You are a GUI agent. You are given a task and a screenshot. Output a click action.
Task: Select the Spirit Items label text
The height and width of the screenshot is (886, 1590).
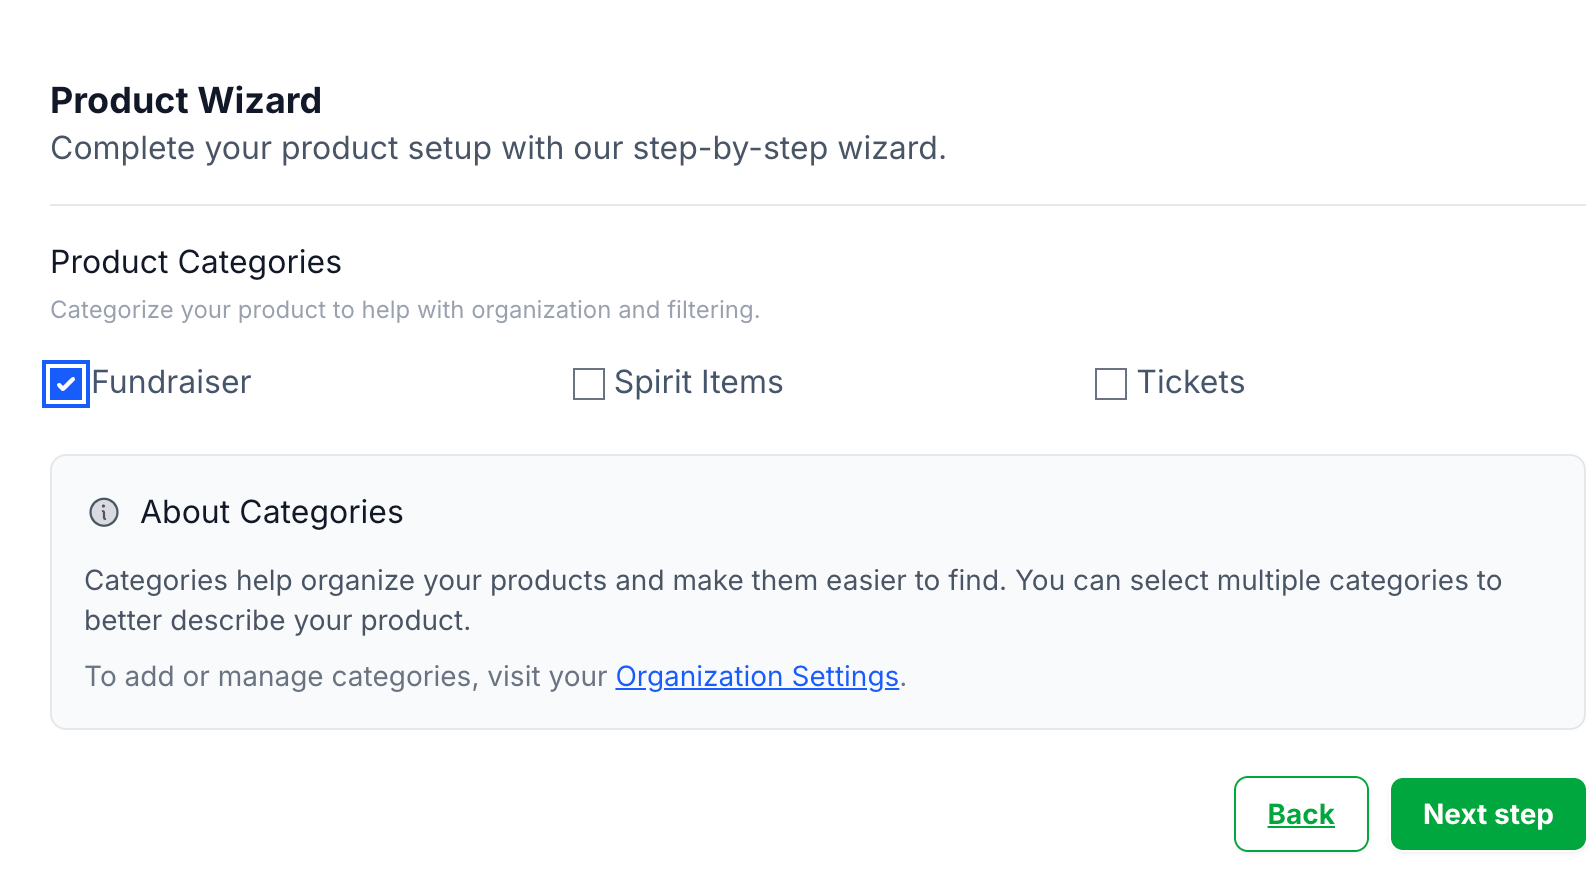698,383
